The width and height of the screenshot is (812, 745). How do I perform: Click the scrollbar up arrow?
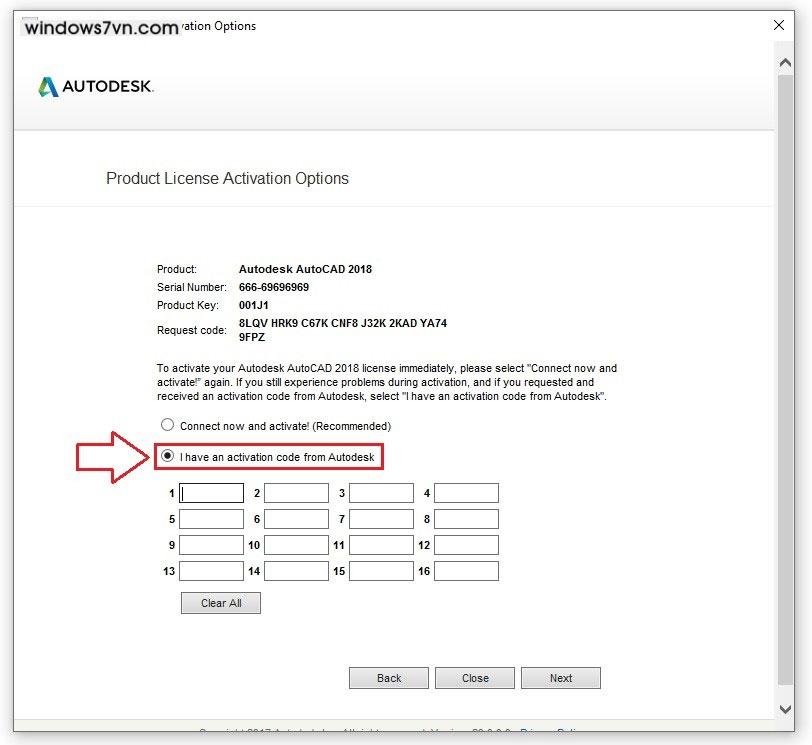pyautogui.click(x=786, y=61)
